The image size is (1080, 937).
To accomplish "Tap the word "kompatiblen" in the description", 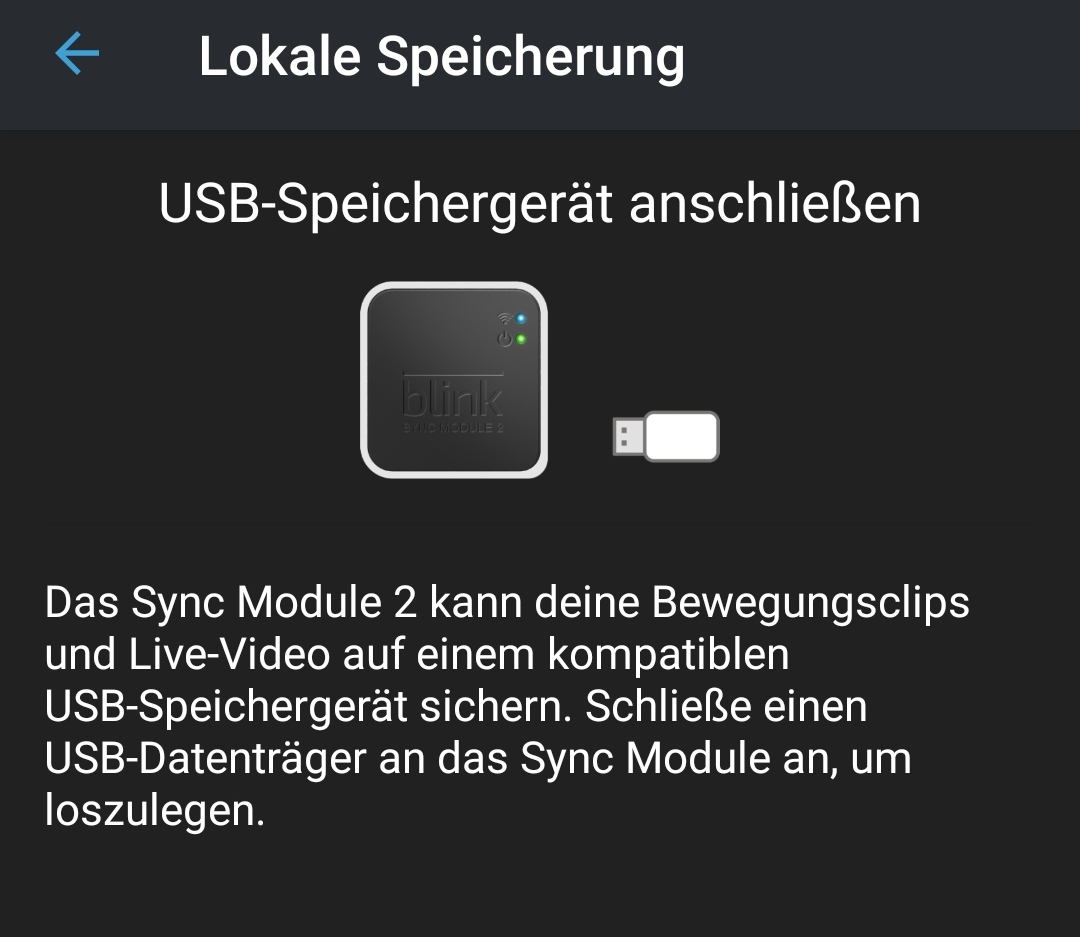I will pos(668,656).
